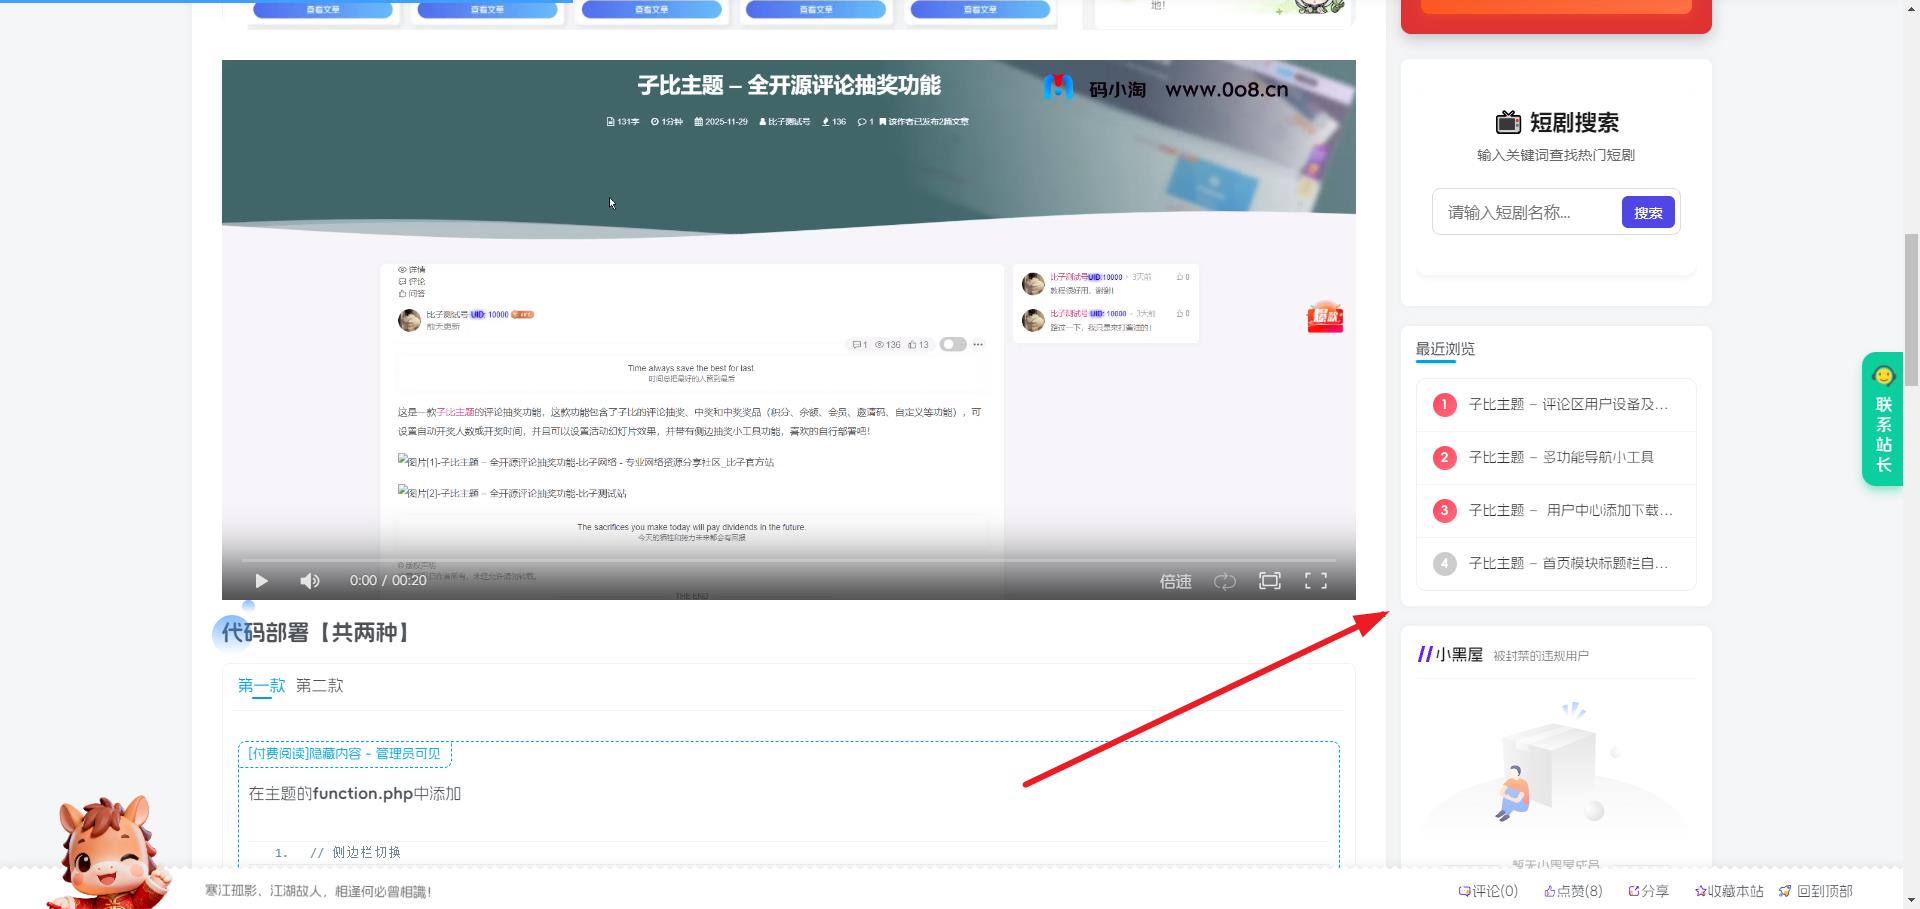The image size is (1920, 909).
Task: Click the cartoon horse mascot
Action: coord(108,852)
